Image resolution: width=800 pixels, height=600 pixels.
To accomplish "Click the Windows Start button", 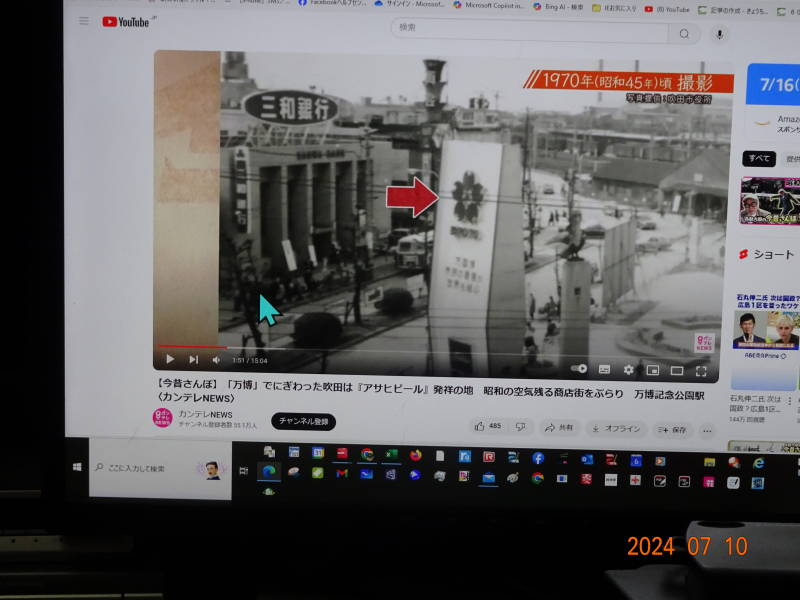I will 77,467.
